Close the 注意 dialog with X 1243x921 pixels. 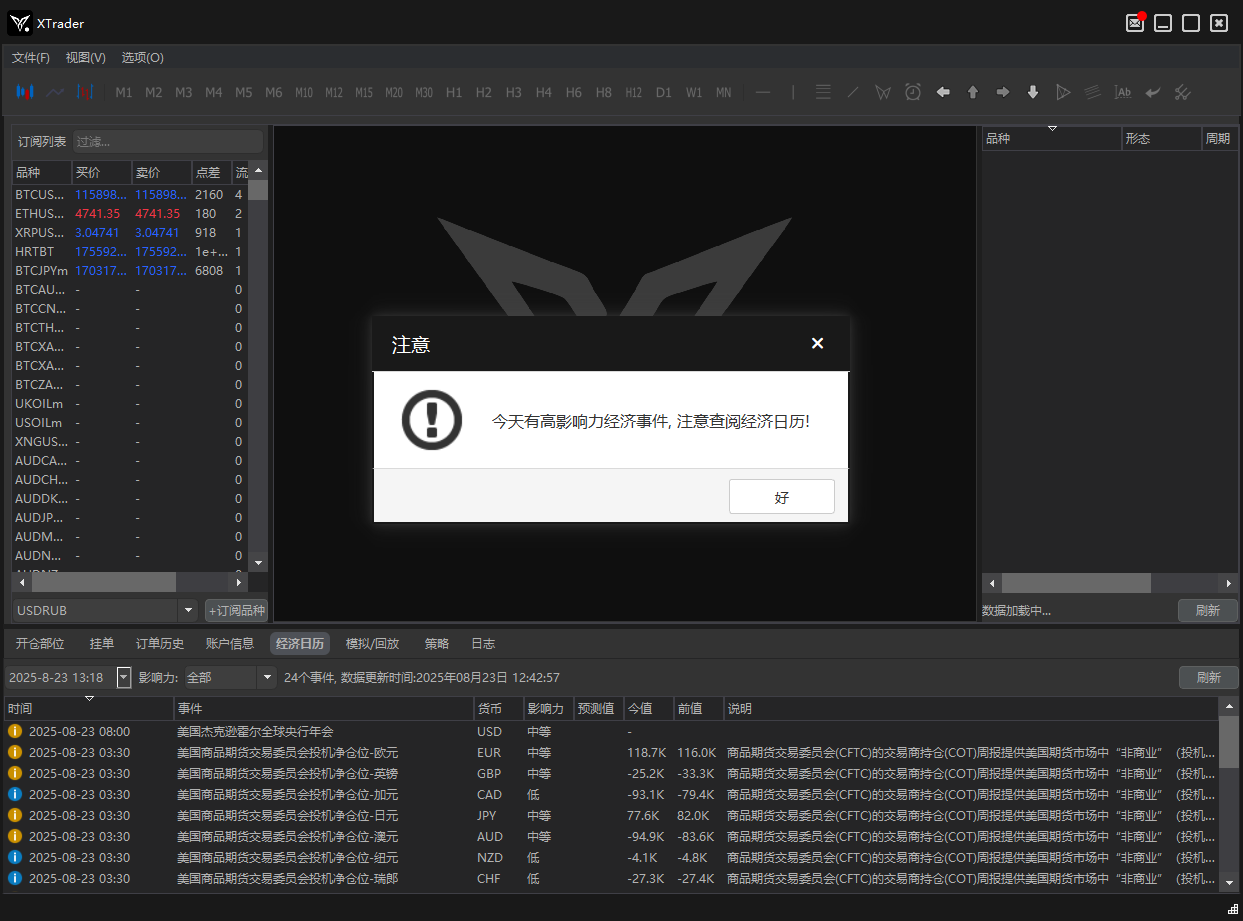click(x=817, y=343)
